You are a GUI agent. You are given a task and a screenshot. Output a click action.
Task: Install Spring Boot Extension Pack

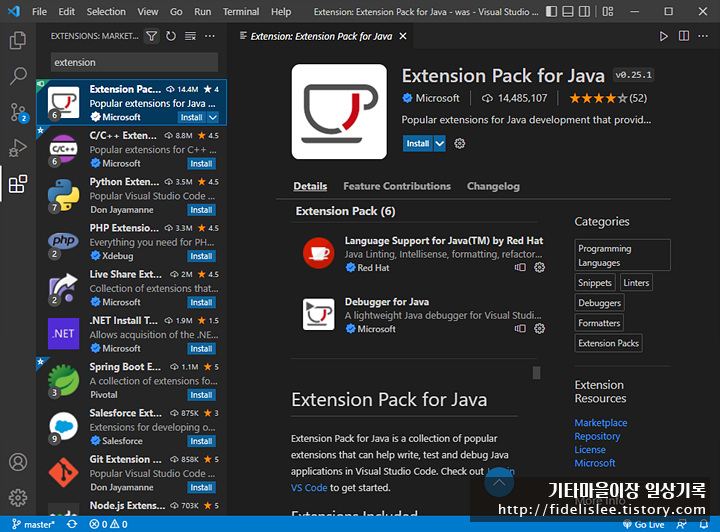(201, 395)
